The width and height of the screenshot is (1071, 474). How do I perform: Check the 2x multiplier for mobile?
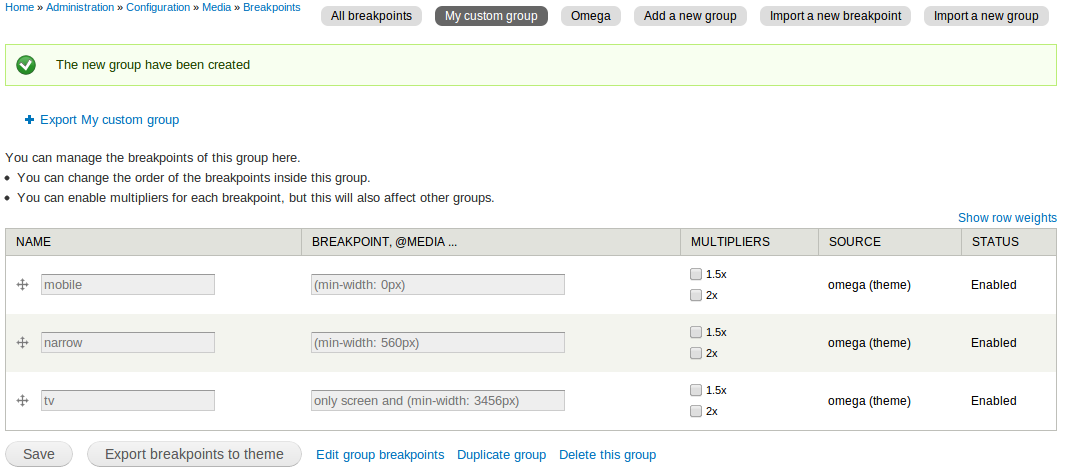point(696,295)
